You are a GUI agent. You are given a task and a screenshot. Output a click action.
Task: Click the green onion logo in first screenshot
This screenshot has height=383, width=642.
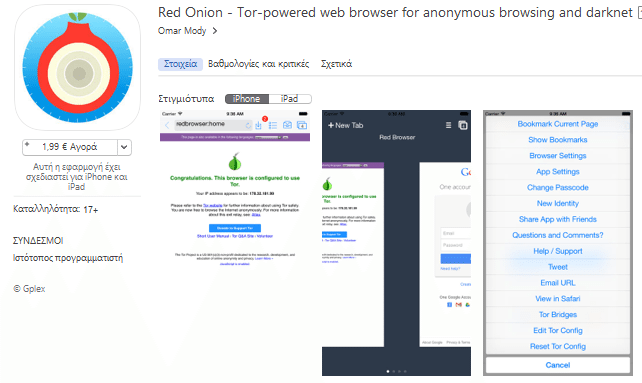tap(235, 163)
